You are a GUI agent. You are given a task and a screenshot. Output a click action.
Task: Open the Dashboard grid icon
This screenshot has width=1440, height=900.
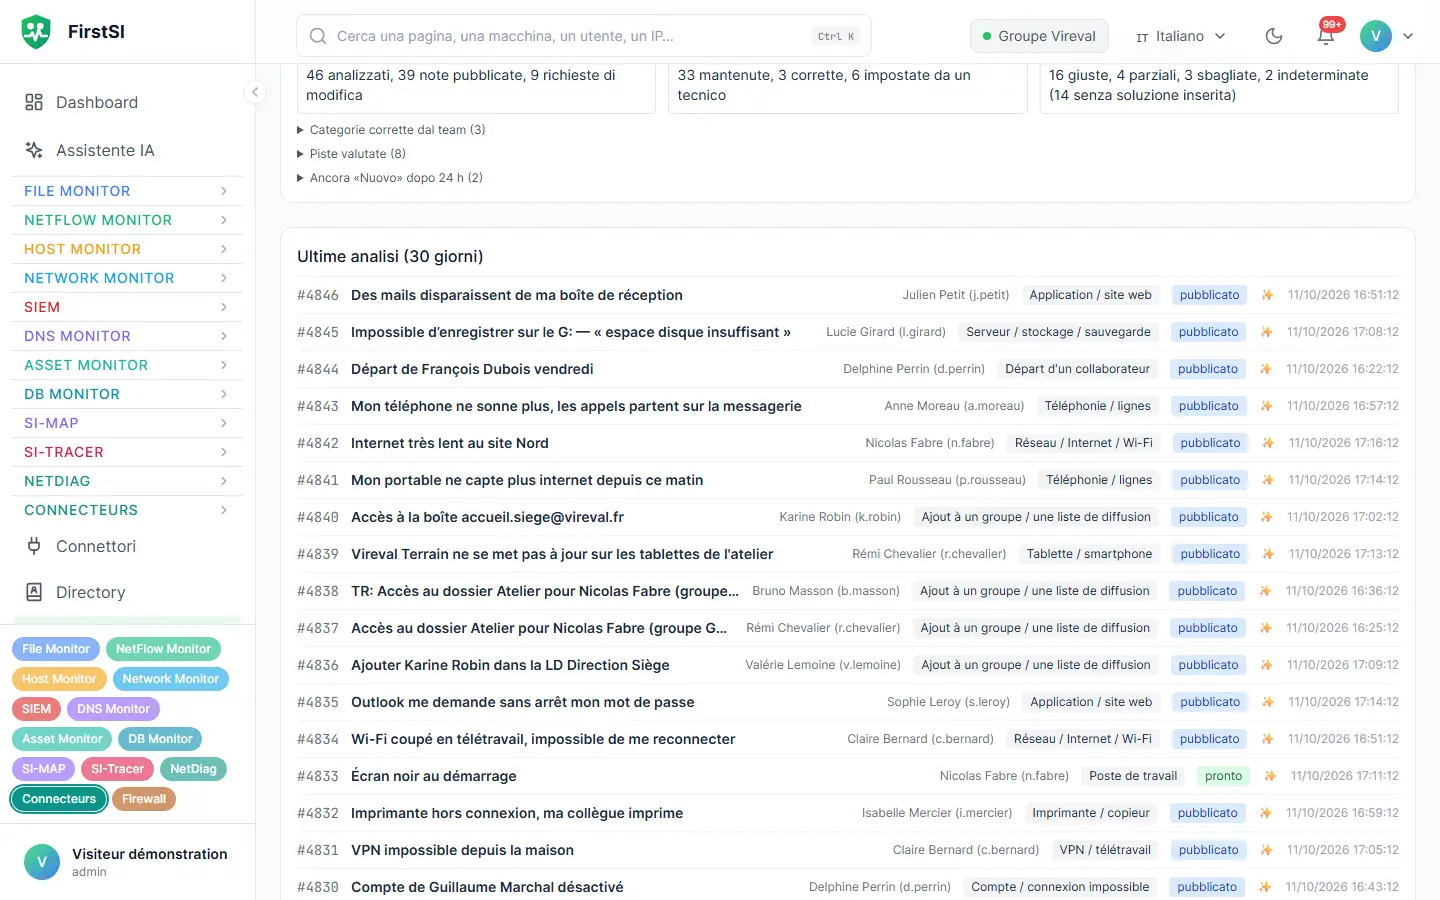(x=34, y=102)
